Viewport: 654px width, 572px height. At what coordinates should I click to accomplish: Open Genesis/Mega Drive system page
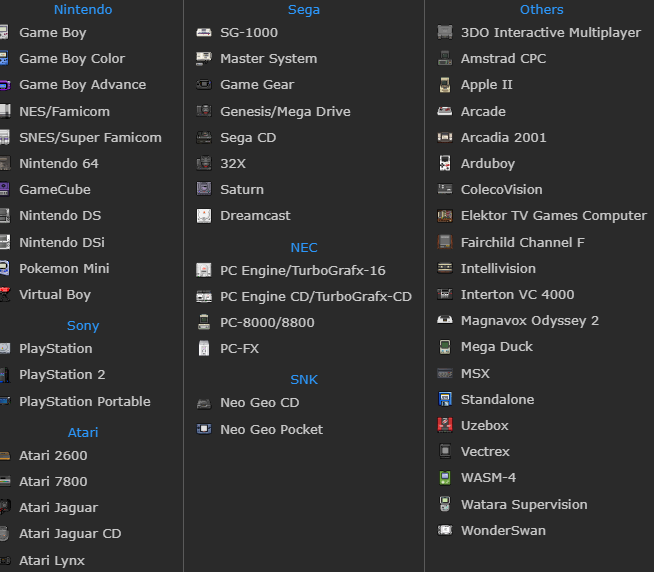click(x=285, y=112)
